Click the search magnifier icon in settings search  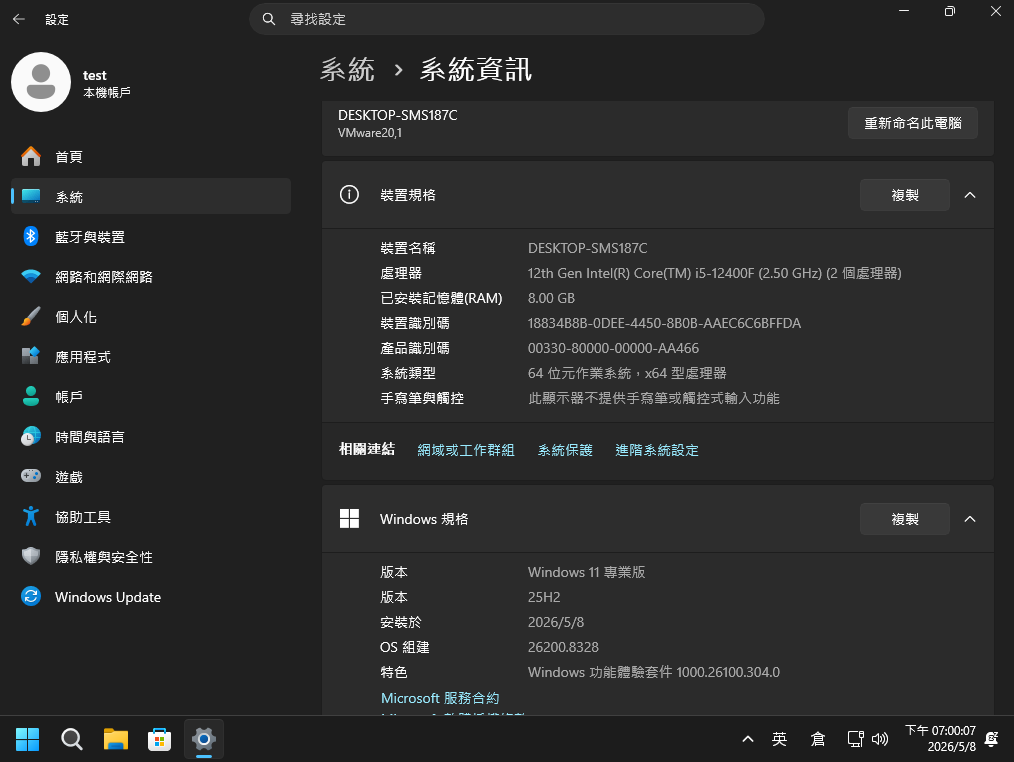coord(268,19)
